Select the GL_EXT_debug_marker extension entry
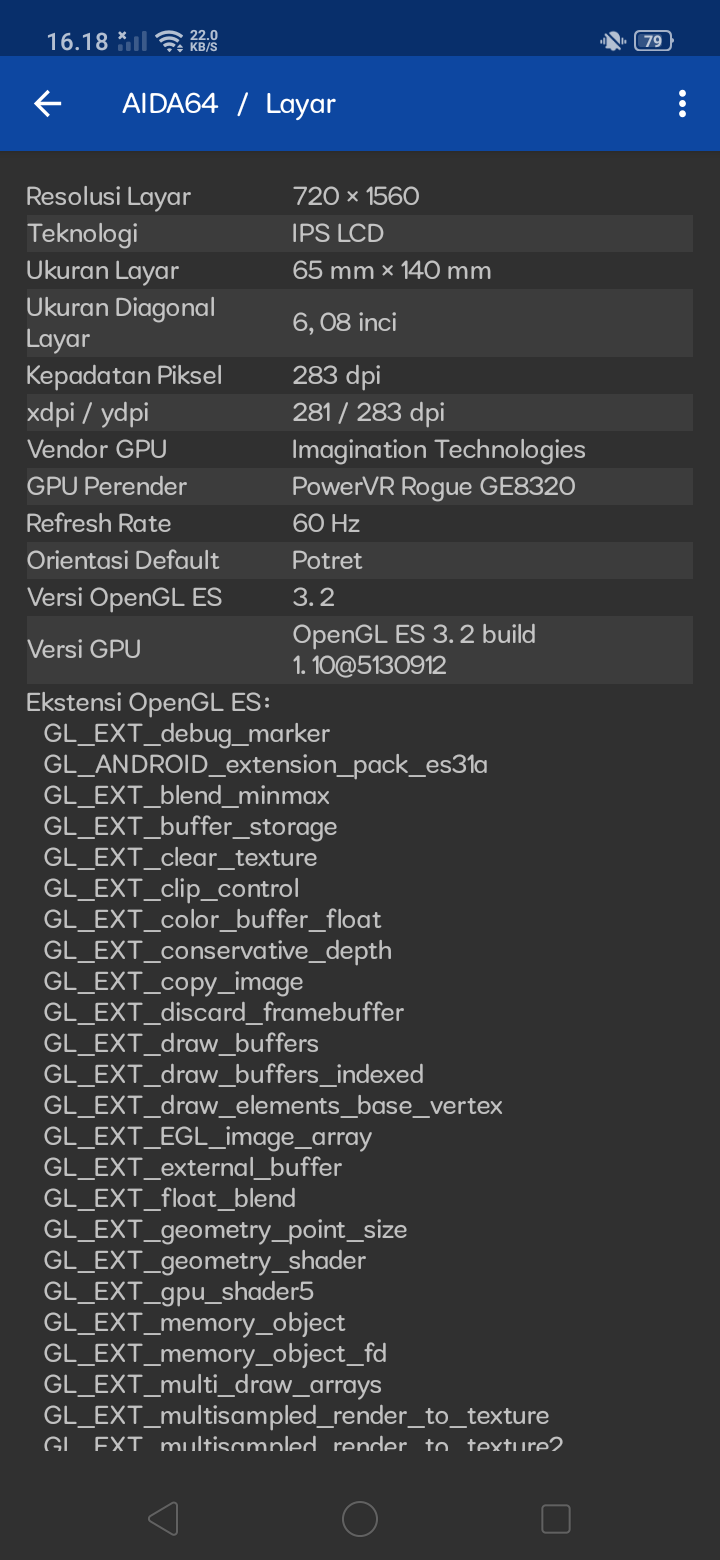The width and height of the screenshot is (720, 1560). tap(186, 733)
